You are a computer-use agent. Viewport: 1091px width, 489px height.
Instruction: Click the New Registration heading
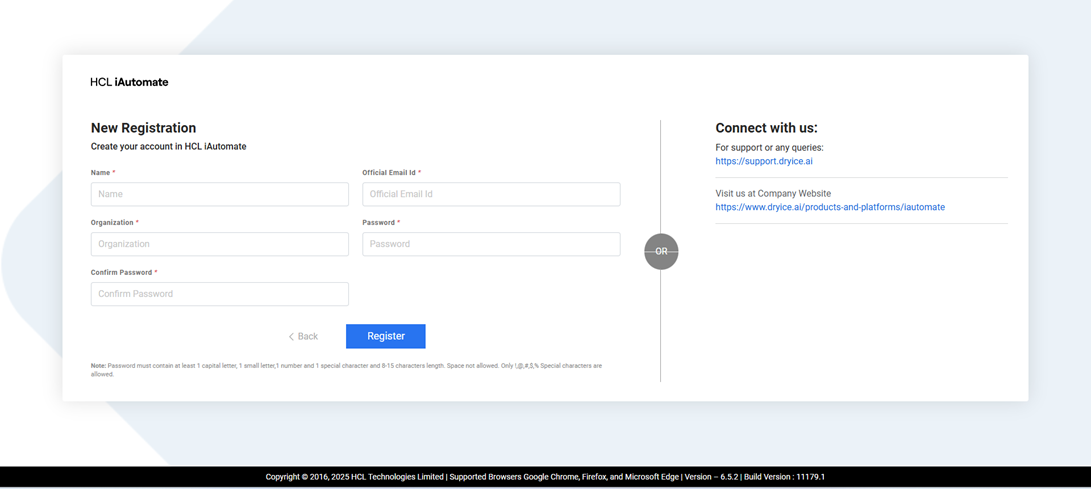coord(143,128)
